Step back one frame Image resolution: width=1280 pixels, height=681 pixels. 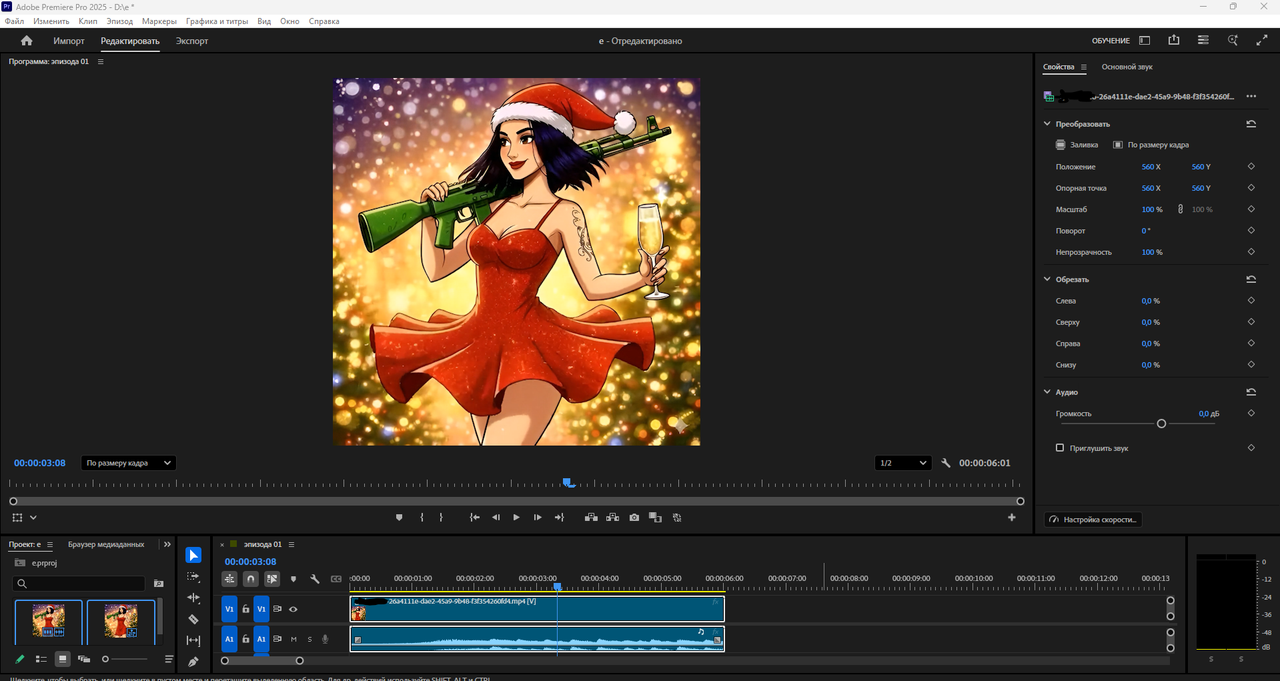tap(496, 517)
